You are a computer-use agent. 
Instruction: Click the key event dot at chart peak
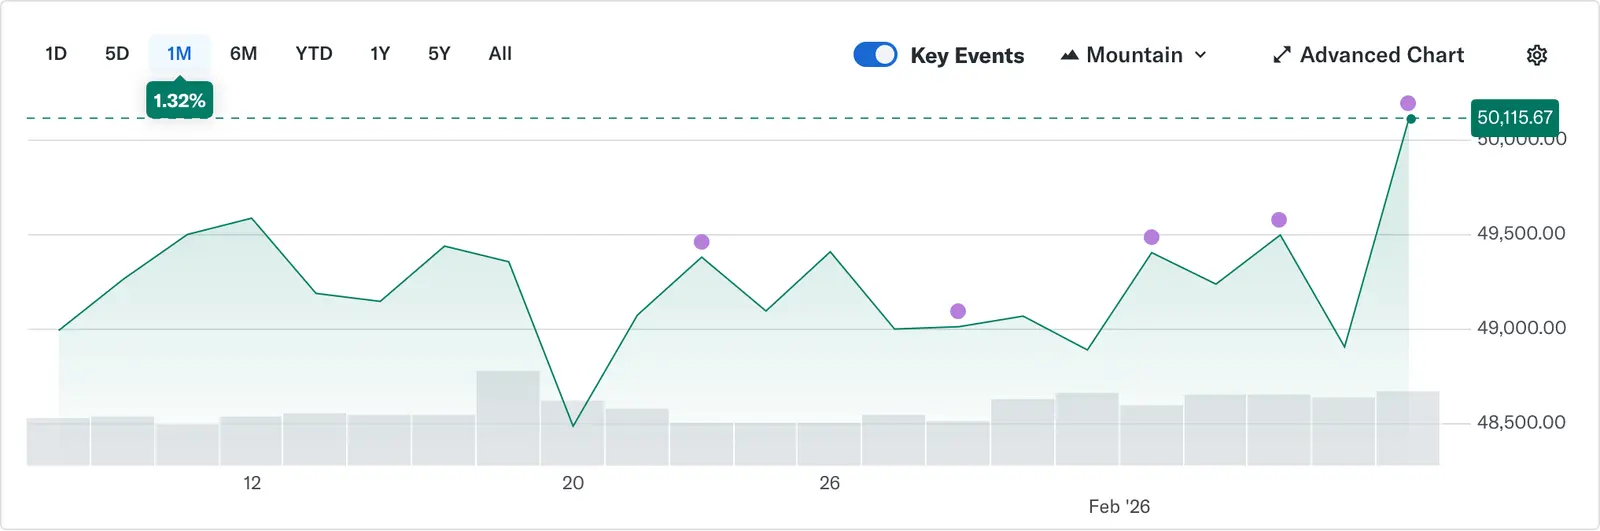[x=1408, y=103]
